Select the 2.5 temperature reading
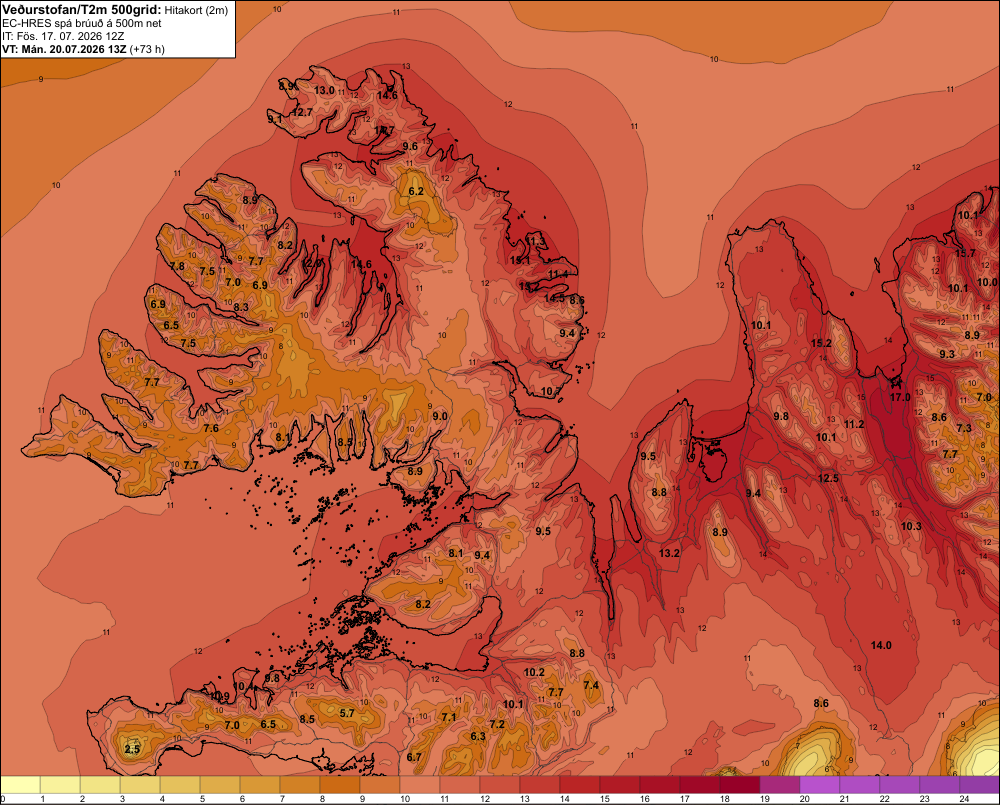1000x805 pixels. tap(132, 749)
